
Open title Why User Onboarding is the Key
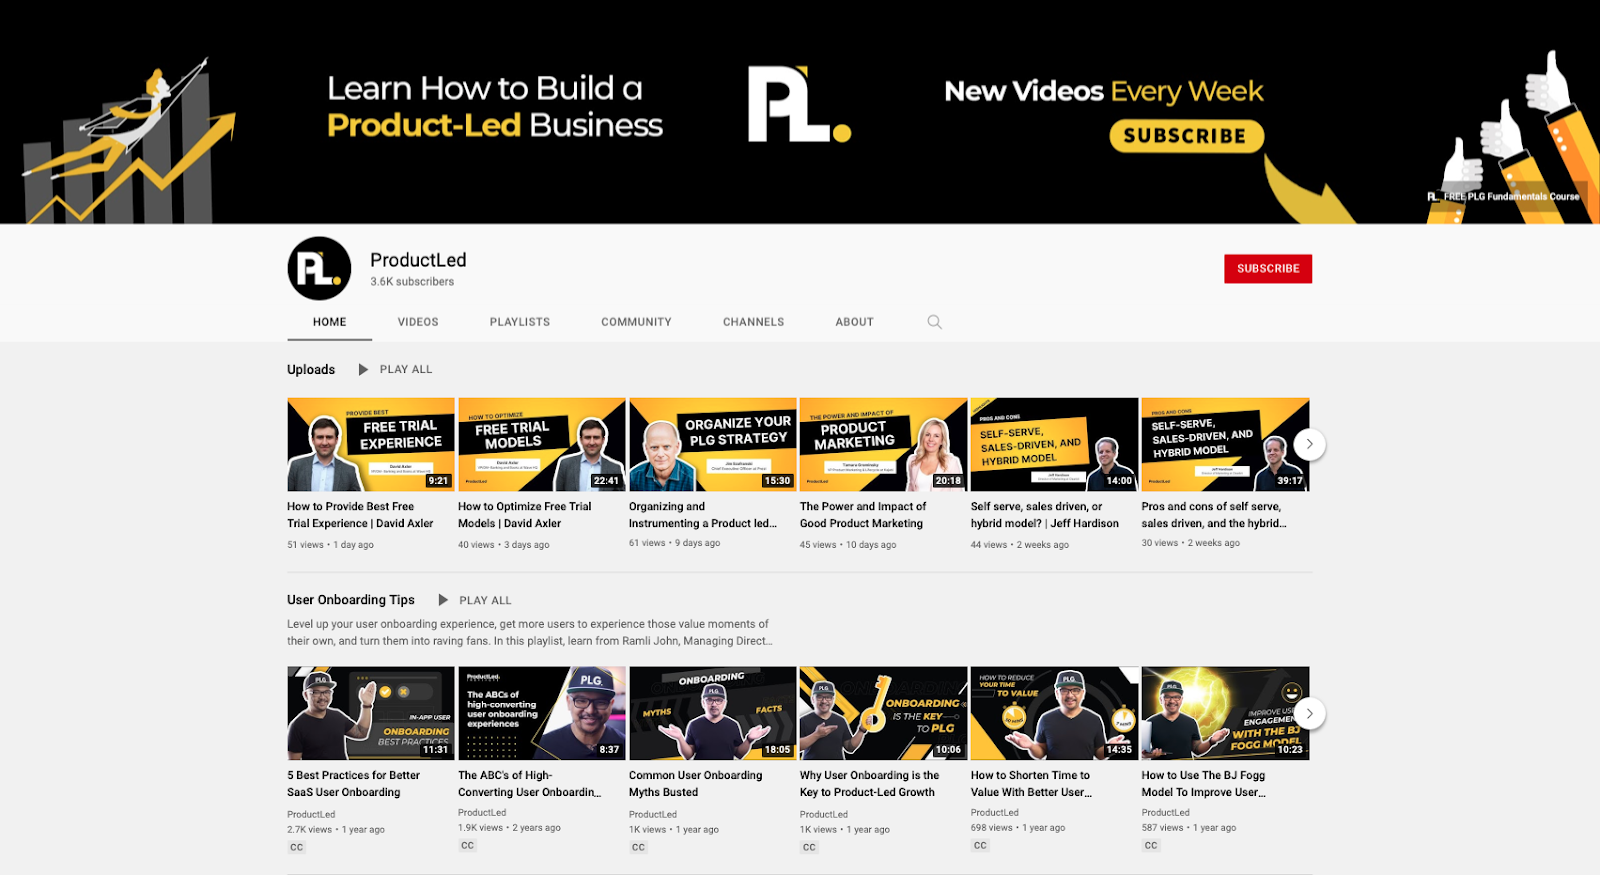(x=870, y=784)
